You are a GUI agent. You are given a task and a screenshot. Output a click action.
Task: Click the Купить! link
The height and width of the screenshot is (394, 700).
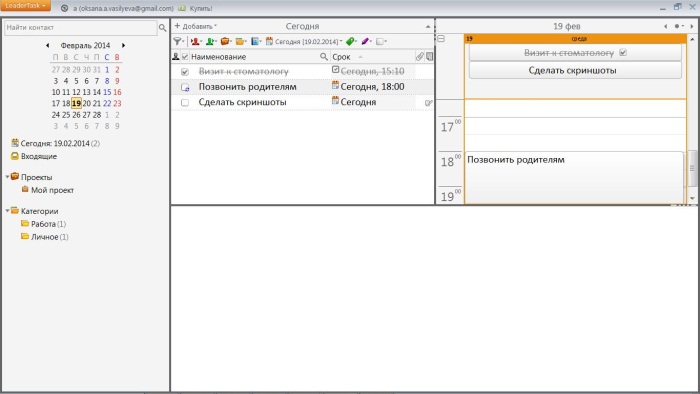click(200, 8)
